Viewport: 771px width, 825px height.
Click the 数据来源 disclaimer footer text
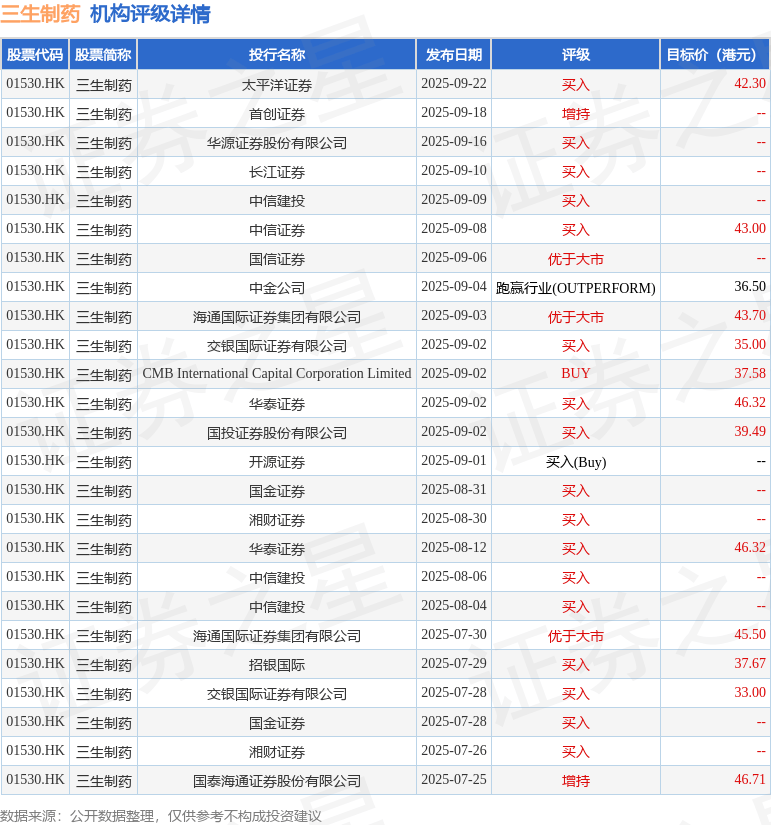161,816
